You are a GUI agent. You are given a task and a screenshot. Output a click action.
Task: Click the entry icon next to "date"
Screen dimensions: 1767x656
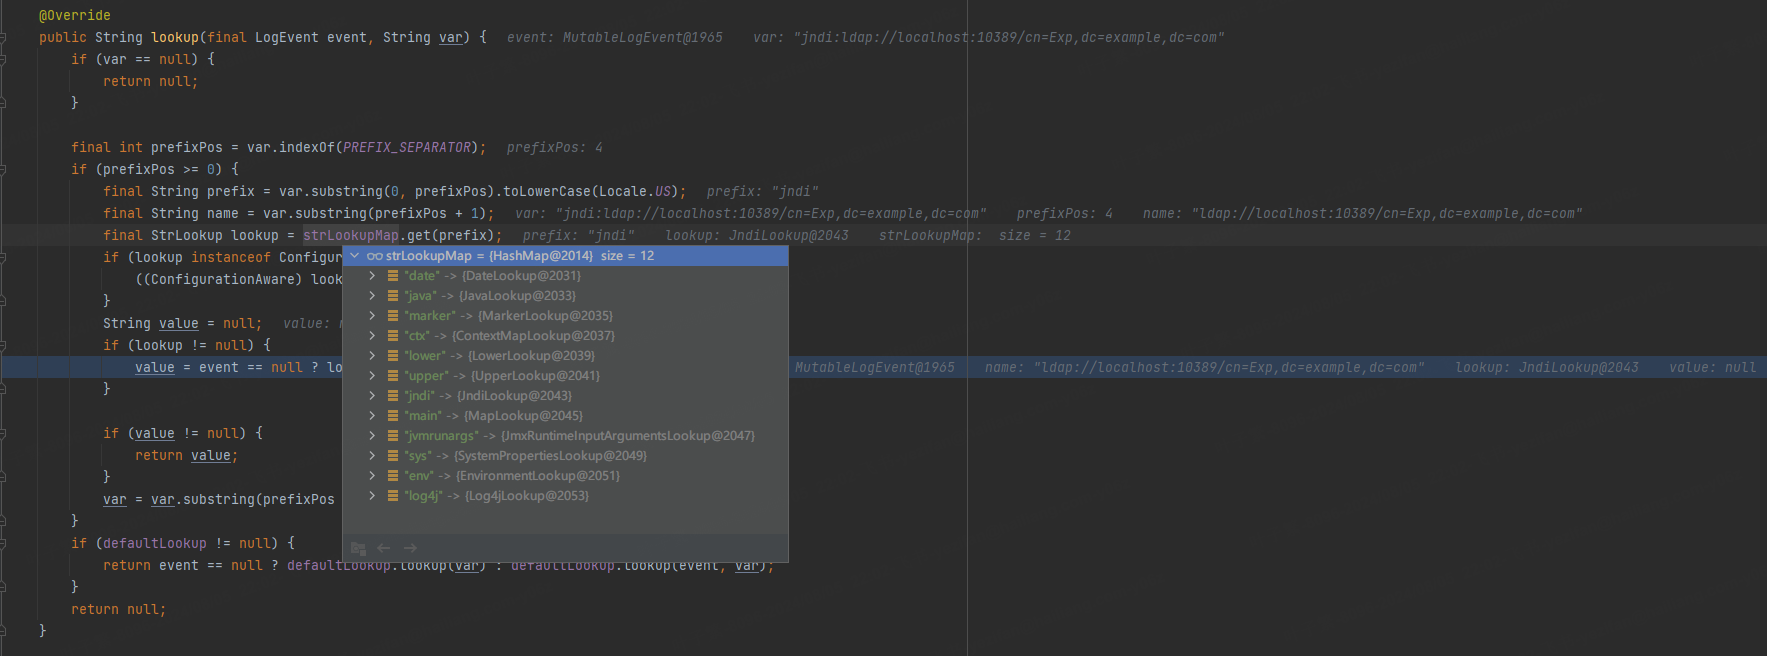click(x=393, y=276)
